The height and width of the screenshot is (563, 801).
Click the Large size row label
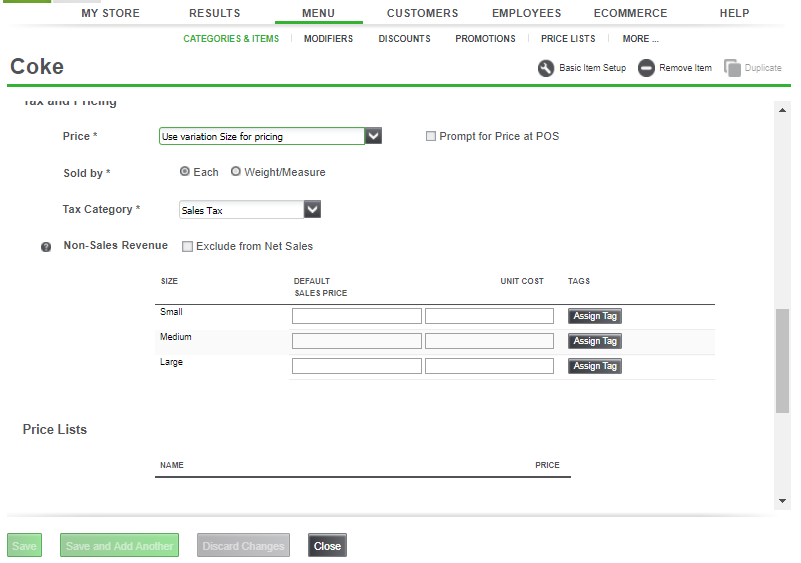click(171, 362)
